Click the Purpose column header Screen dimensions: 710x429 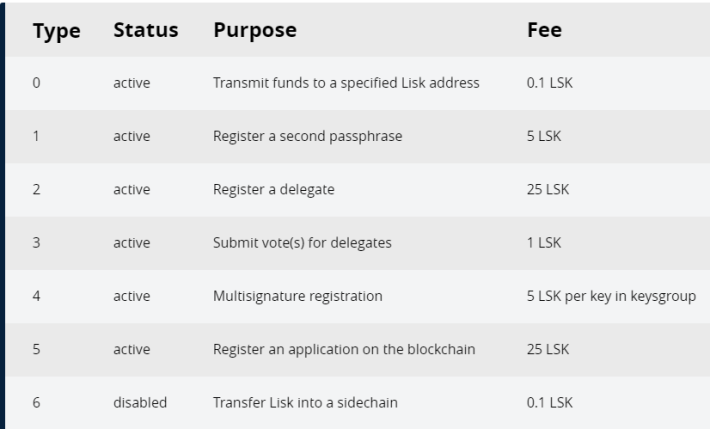pyautogui.click(x=255, y=31)
